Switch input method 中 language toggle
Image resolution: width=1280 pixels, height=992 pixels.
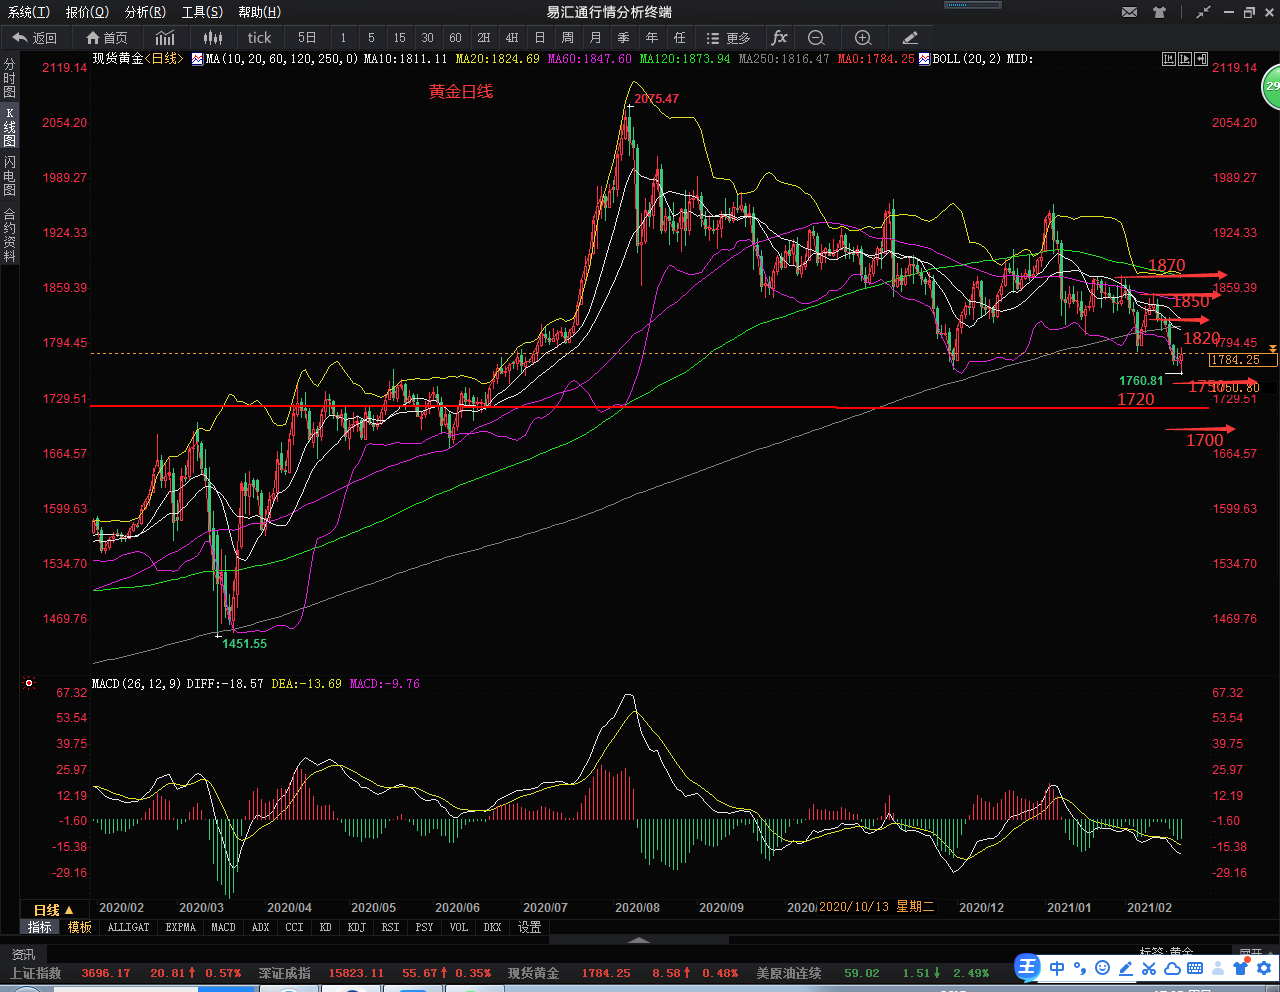[x=1057, y=968]
